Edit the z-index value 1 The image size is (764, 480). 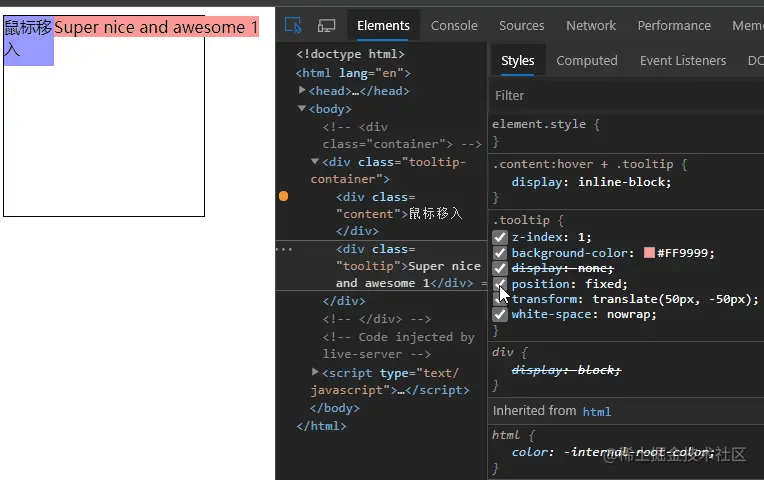click(x=581, y=237)
